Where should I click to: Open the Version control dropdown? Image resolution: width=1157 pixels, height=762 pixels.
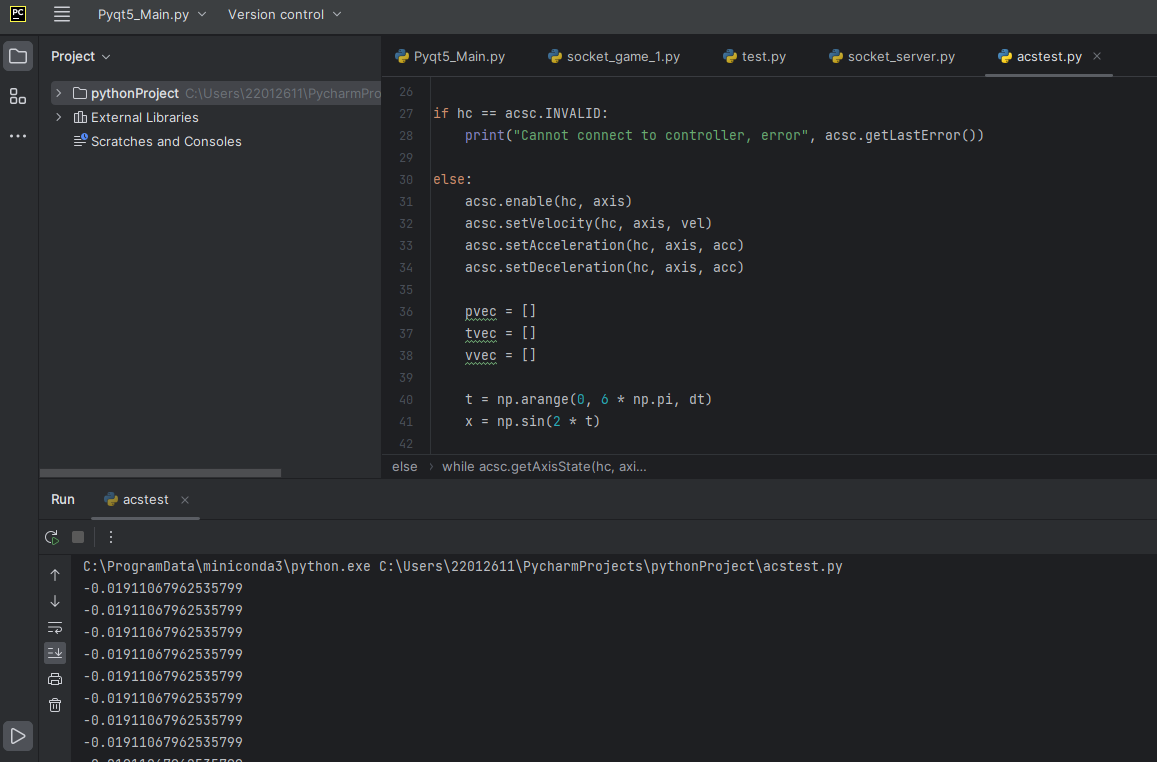(284, 15)
